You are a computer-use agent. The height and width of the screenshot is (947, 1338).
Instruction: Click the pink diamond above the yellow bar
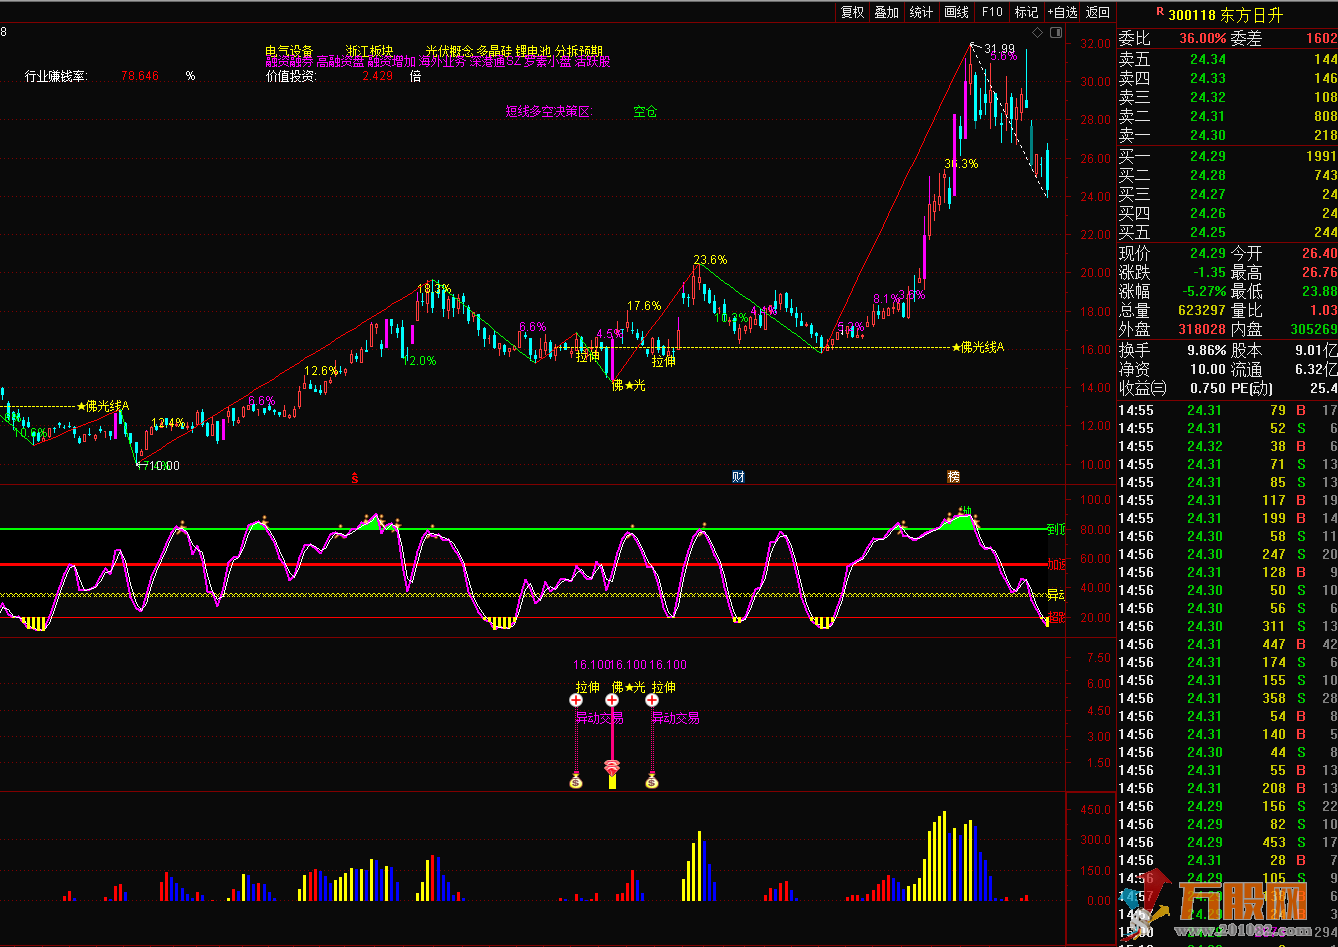[x=611, y=767]
